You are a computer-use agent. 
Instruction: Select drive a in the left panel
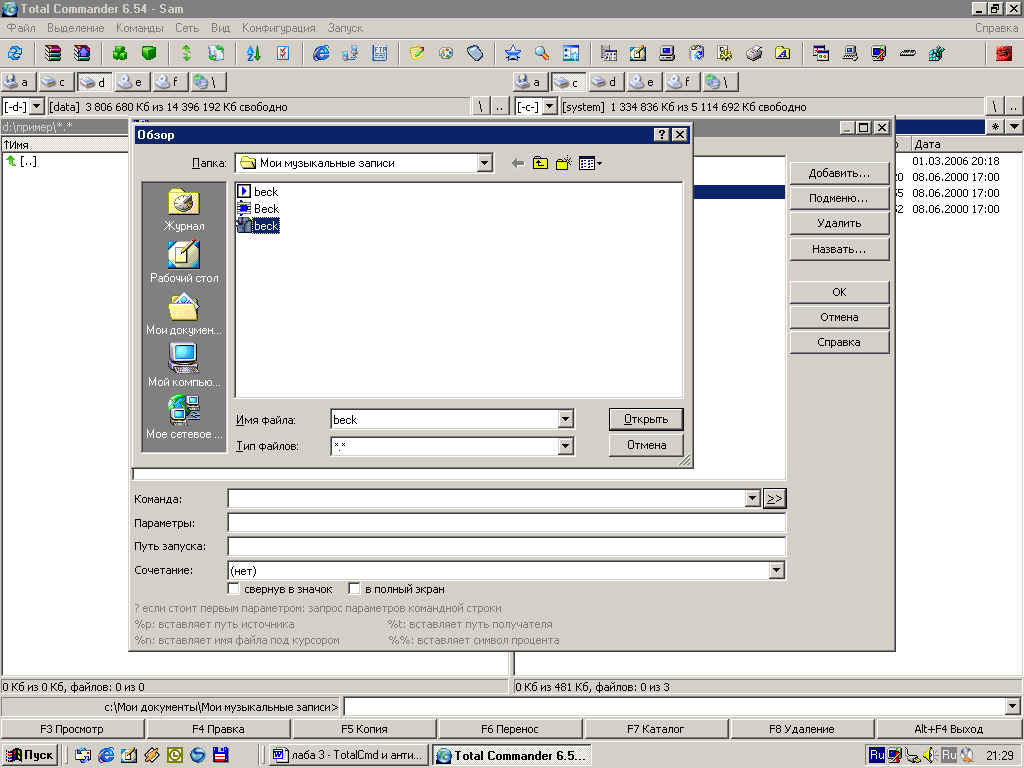[17, 82]
